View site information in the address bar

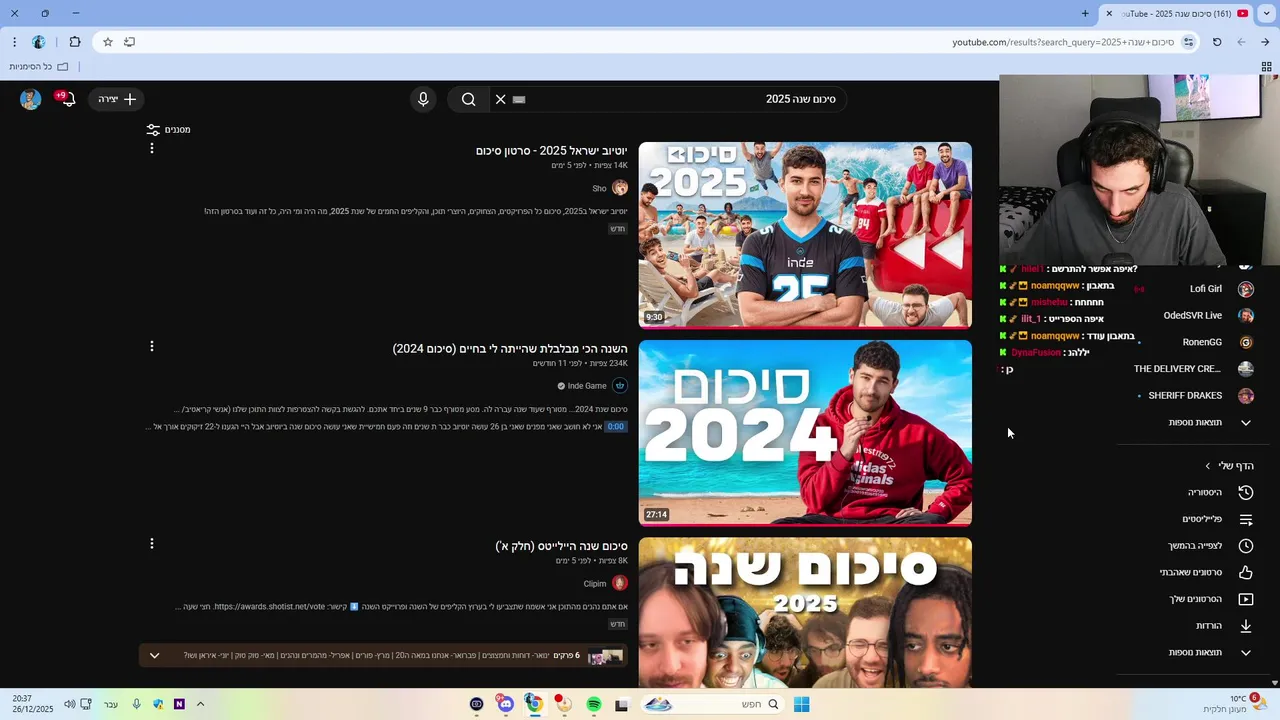tap(1188, 42)
